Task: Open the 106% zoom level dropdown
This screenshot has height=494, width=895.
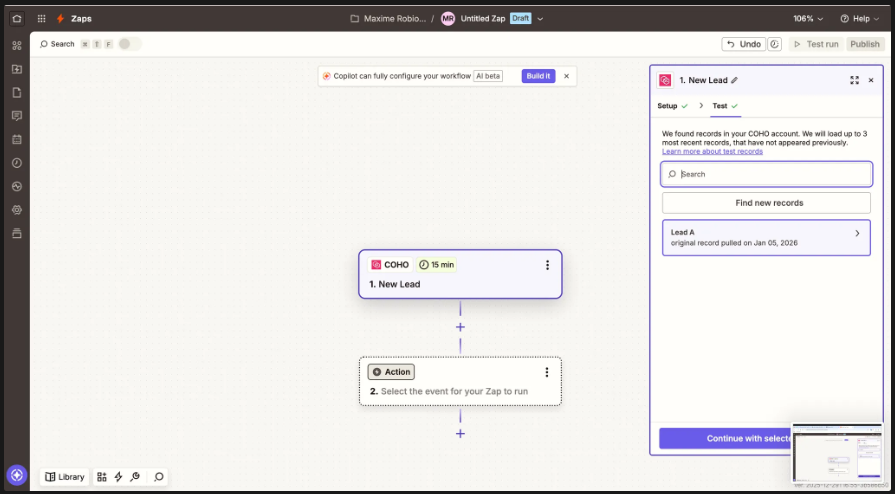Action: [x=808, y=18]
